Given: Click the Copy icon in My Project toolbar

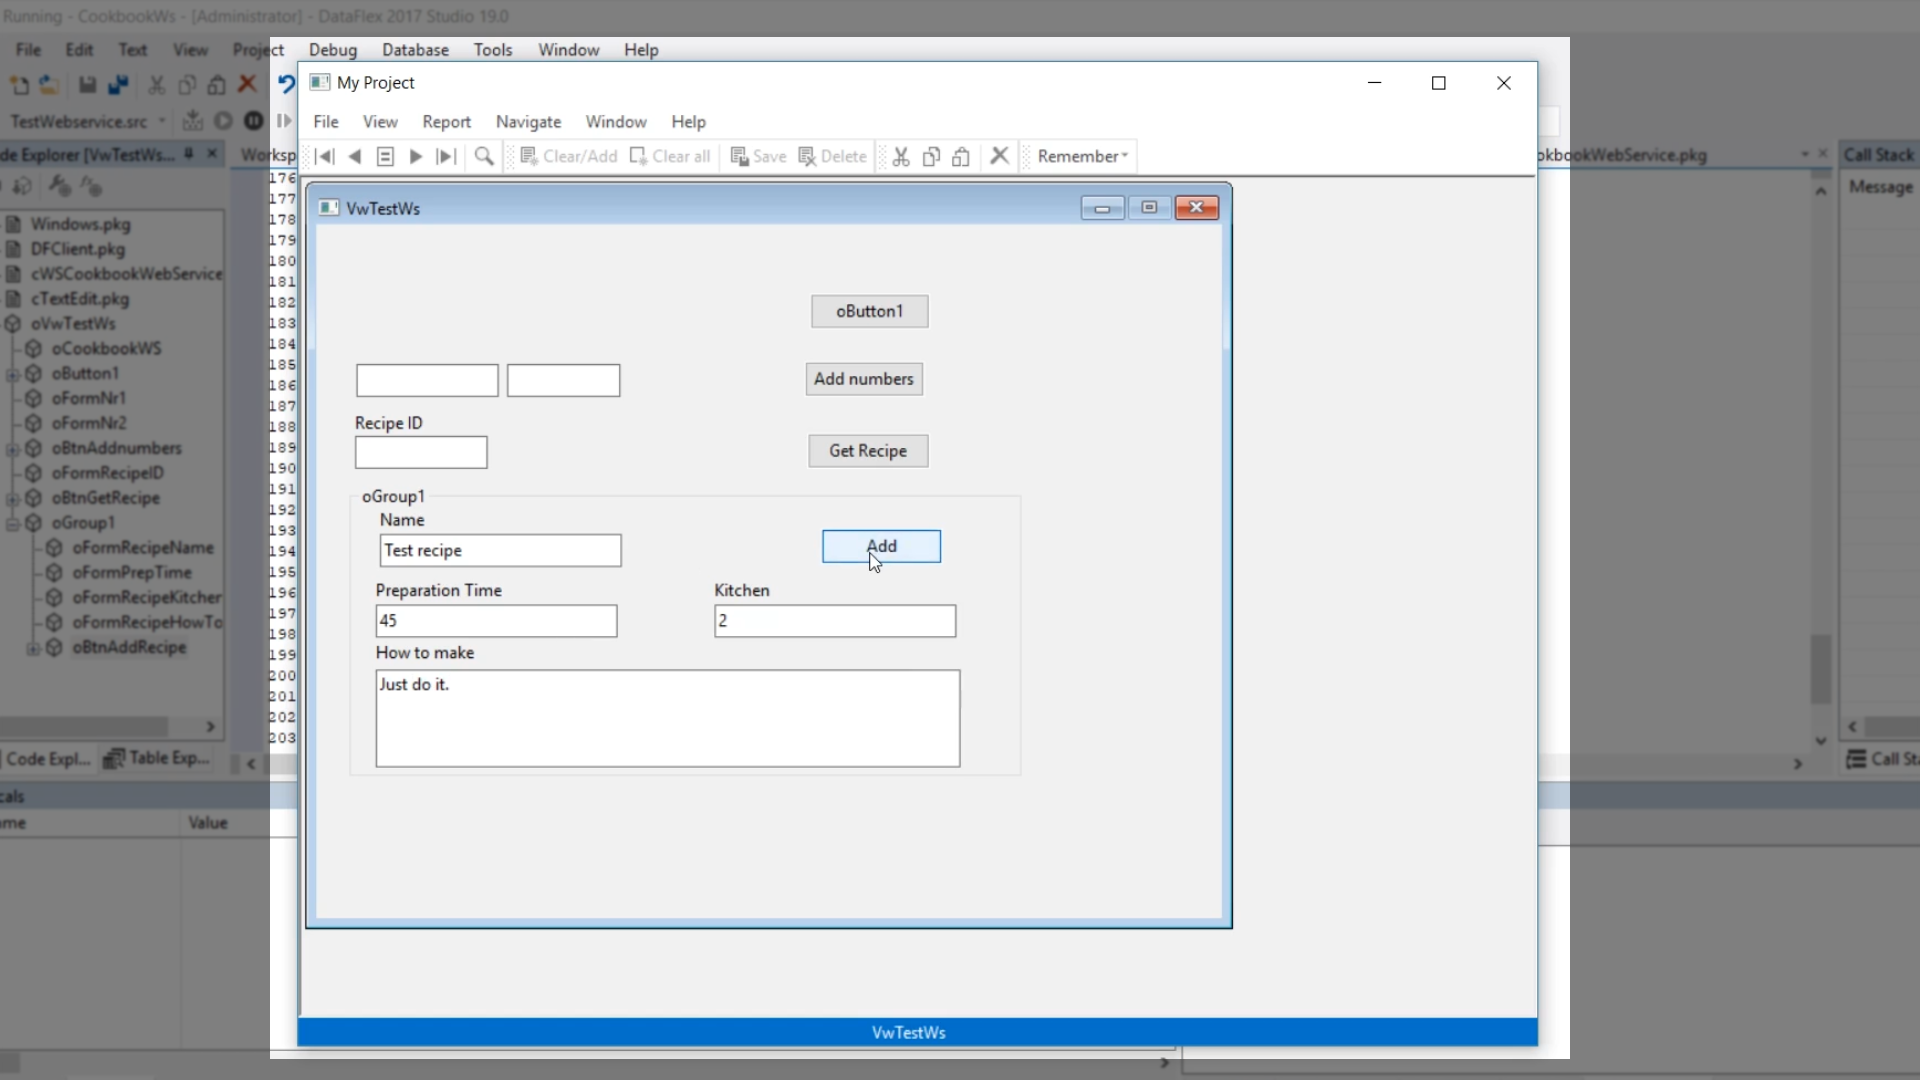Looking at the screenshot, I should pyautogui.click(x=931, y=157).
